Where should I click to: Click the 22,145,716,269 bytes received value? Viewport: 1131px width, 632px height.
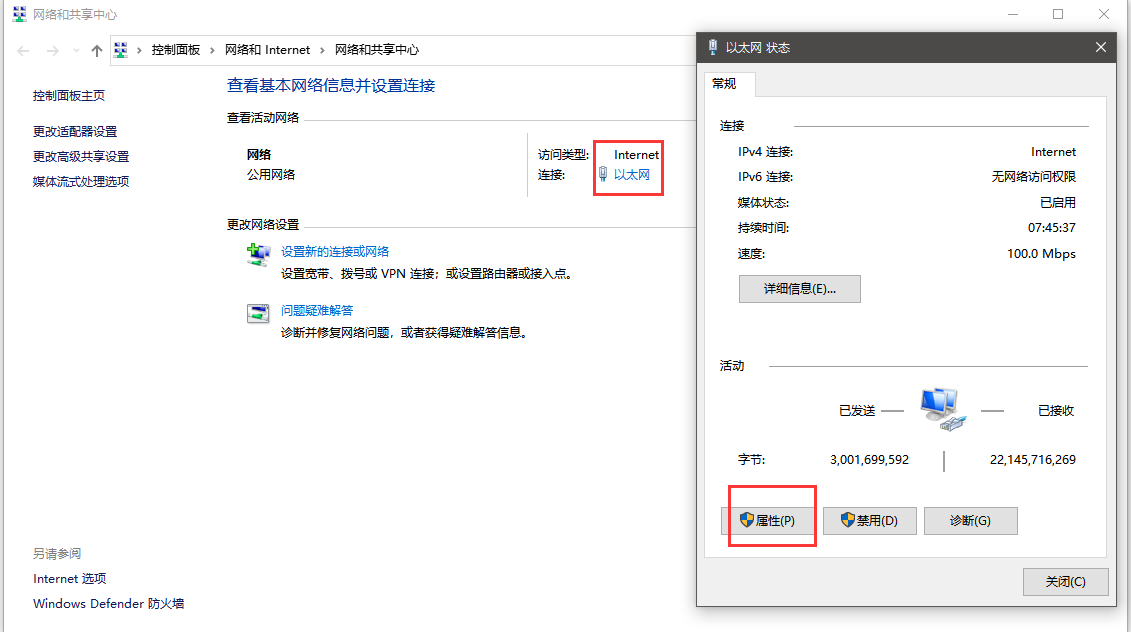click(1032, 460)
